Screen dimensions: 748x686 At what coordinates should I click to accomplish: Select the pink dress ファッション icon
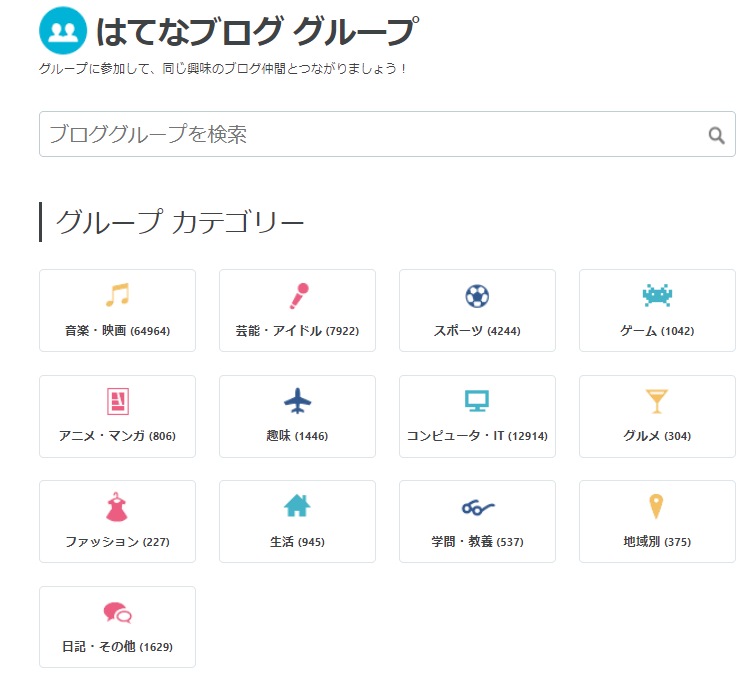[x=117, y=506]
